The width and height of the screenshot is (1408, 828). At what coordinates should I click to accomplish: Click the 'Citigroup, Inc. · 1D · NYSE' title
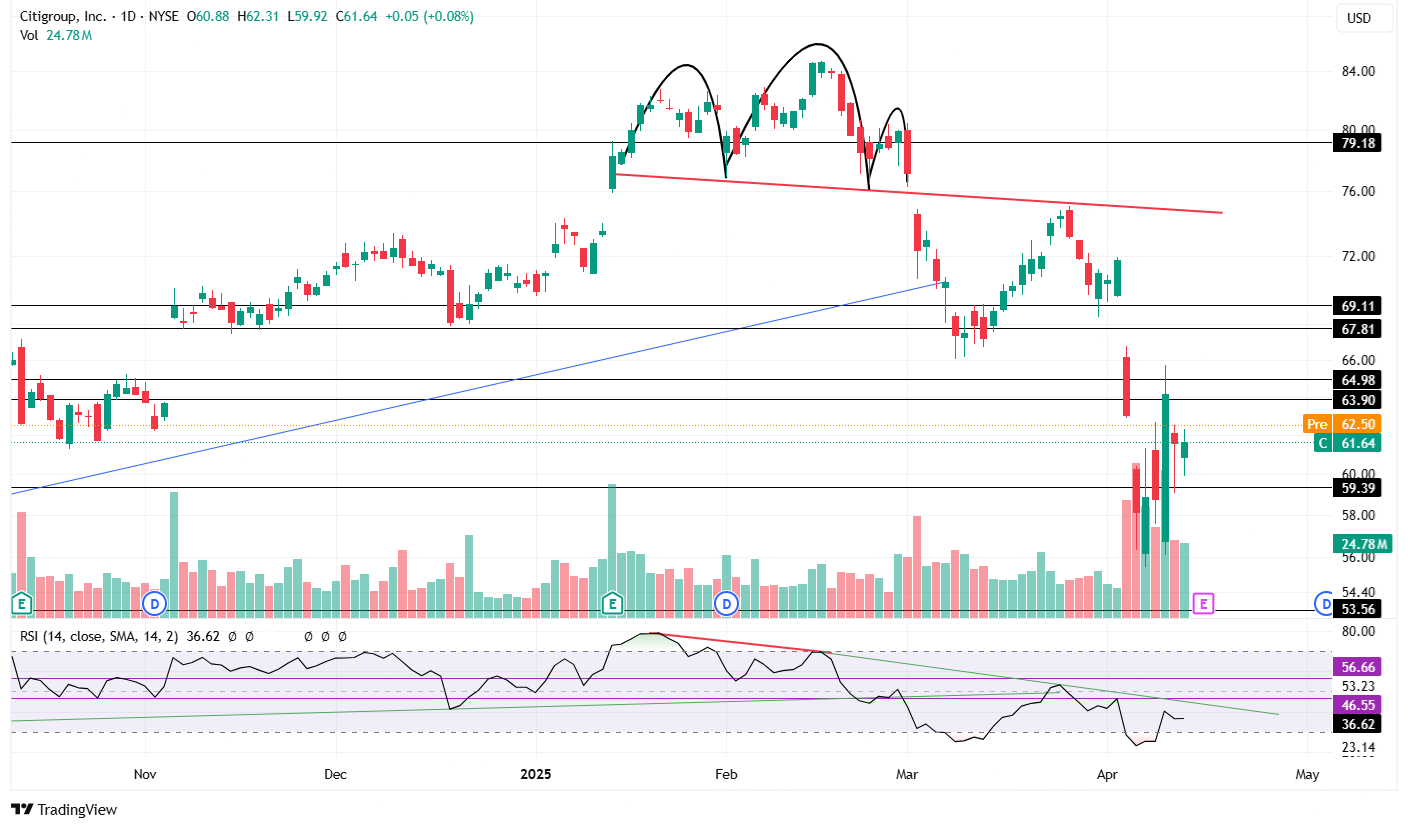[98, 17]
